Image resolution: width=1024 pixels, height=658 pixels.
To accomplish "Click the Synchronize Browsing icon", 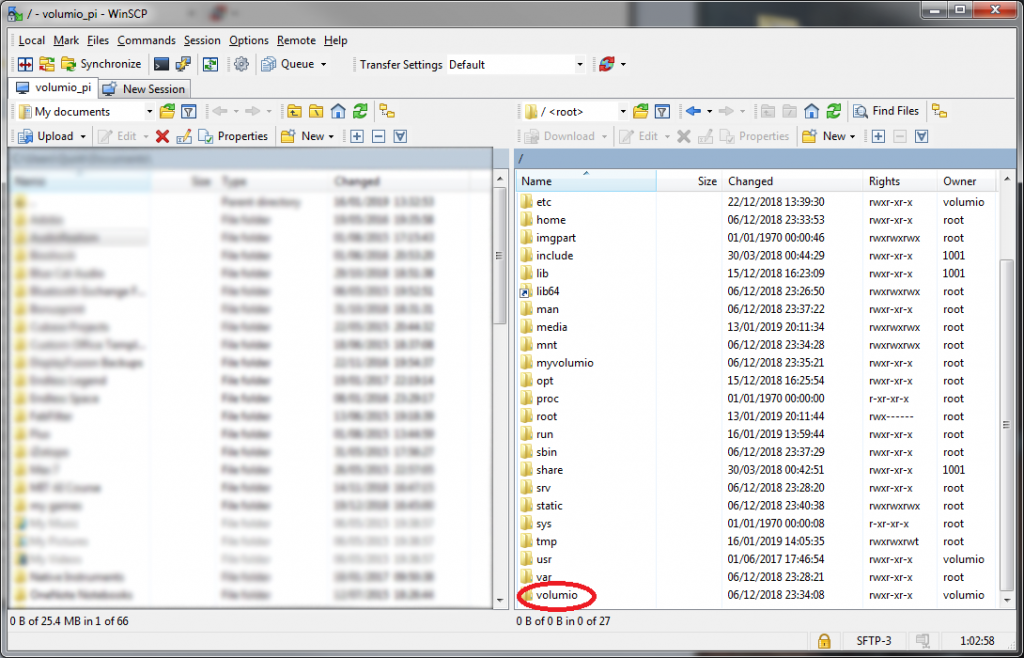I will pos(47,64).
